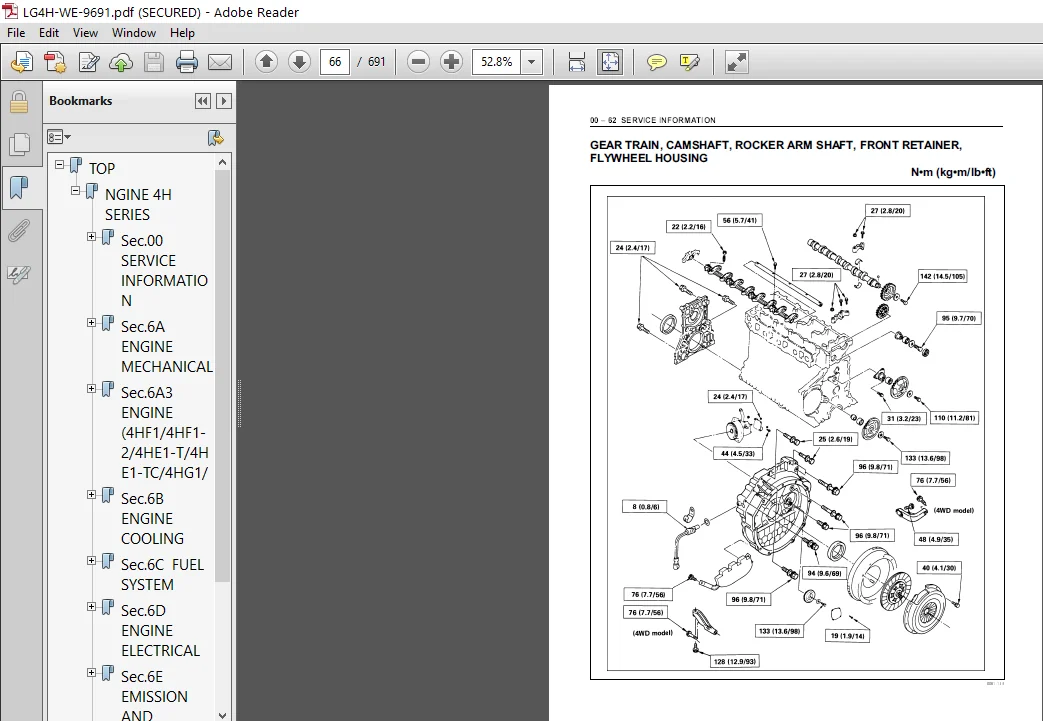The width and height of the screenshot is (1043, 721).
Task: Add a sticky note comment
Action: coord(657,62)
